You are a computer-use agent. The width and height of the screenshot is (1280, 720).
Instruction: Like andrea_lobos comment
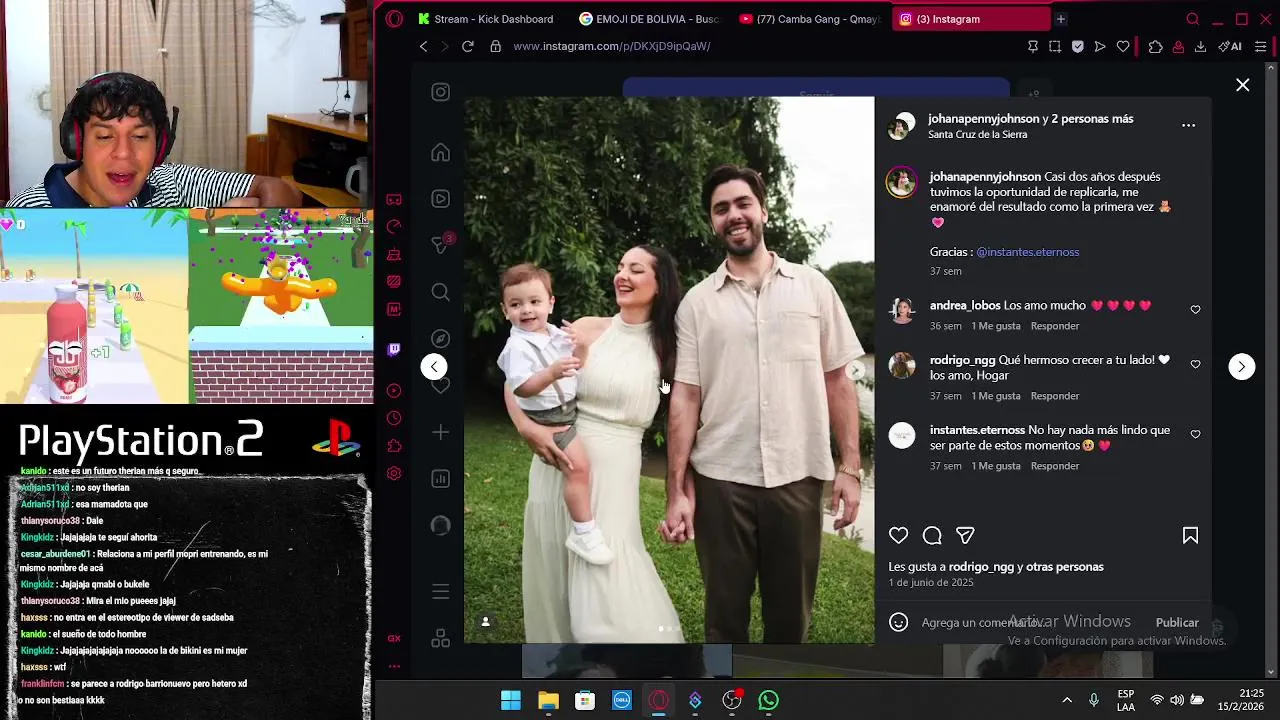1195,310
